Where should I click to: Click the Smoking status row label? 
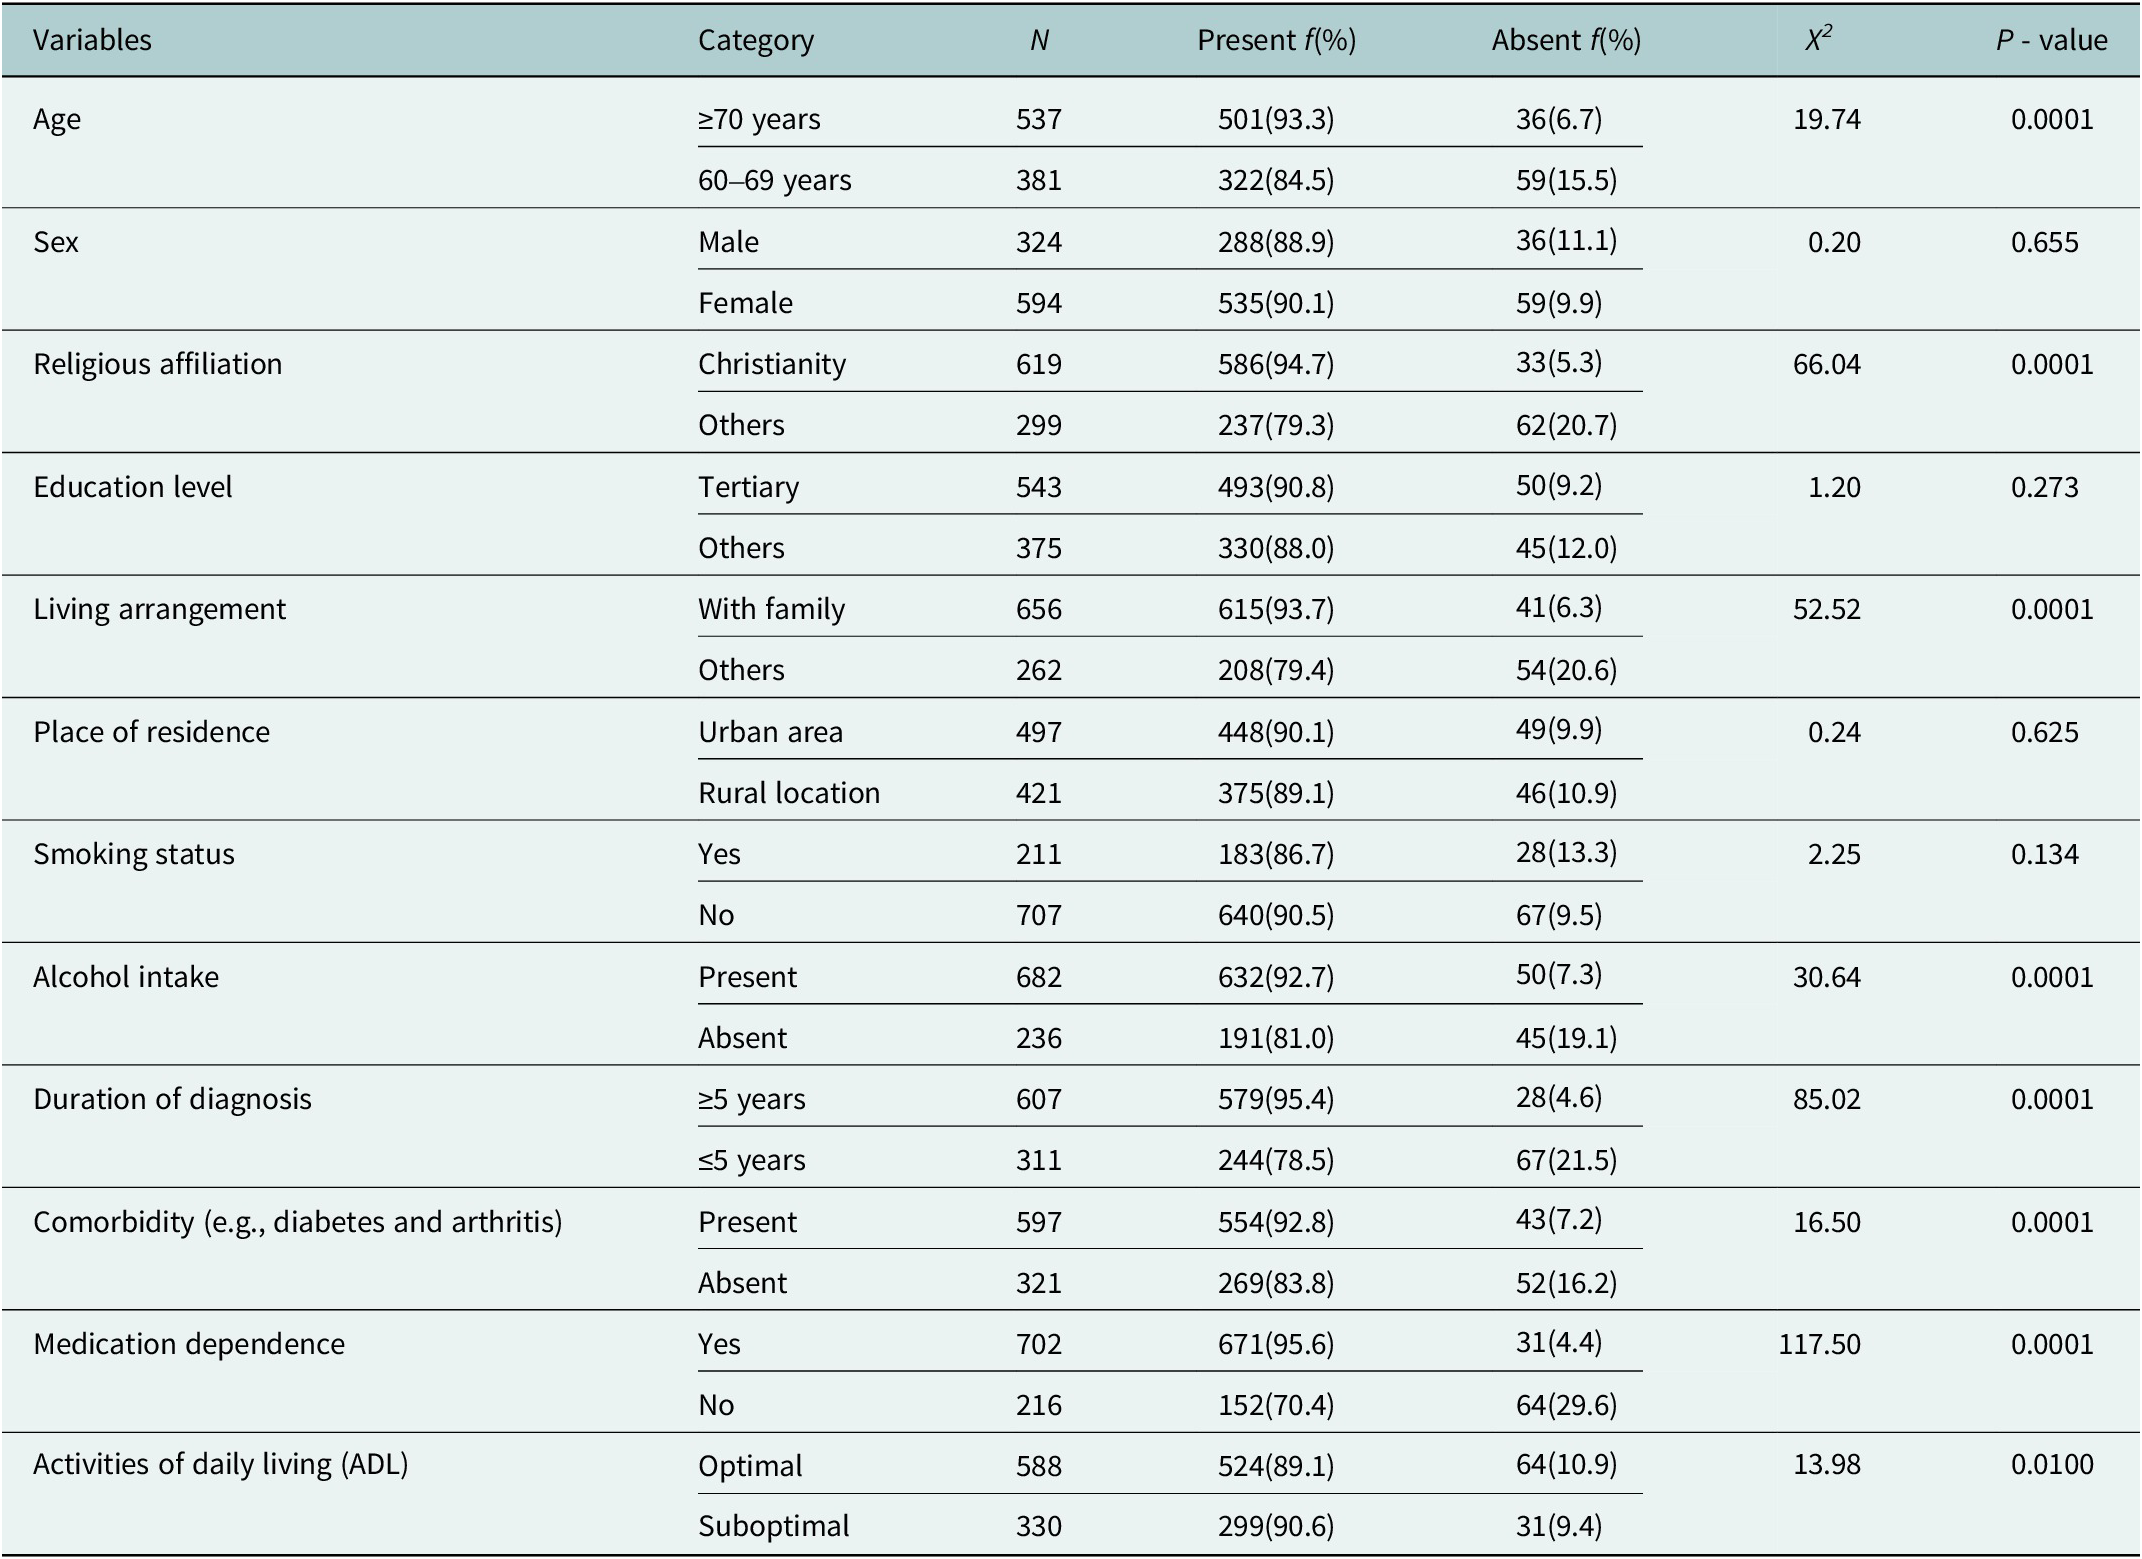(134, 854)
